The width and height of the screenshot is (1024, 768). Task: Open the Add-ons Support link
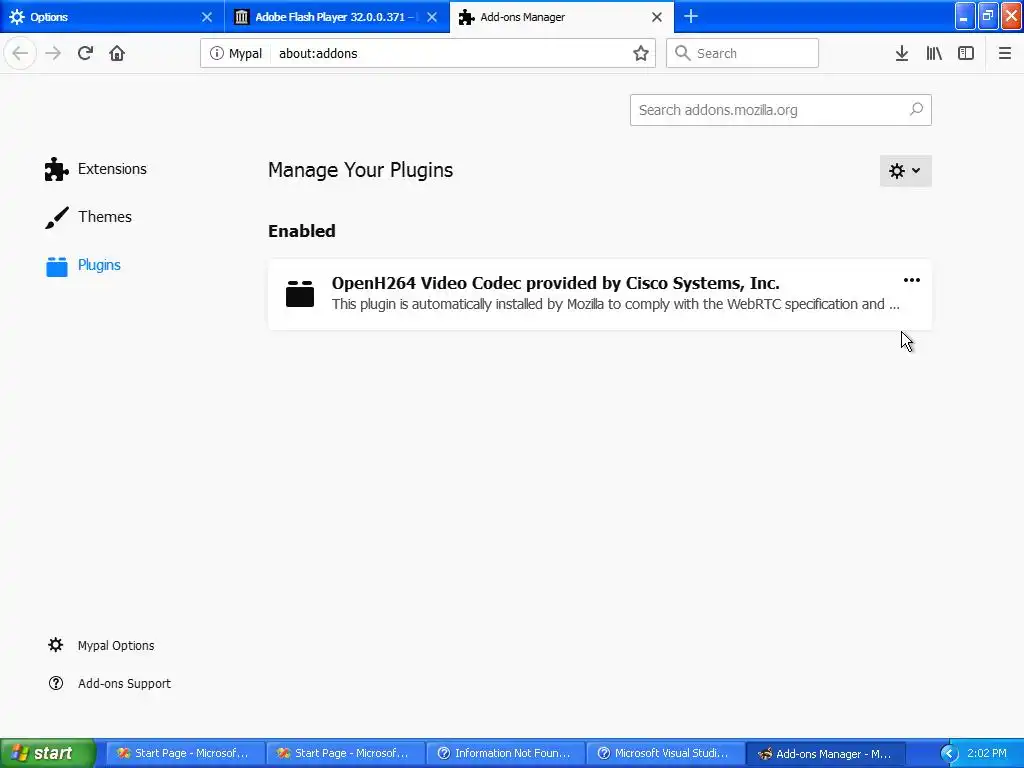124,683
